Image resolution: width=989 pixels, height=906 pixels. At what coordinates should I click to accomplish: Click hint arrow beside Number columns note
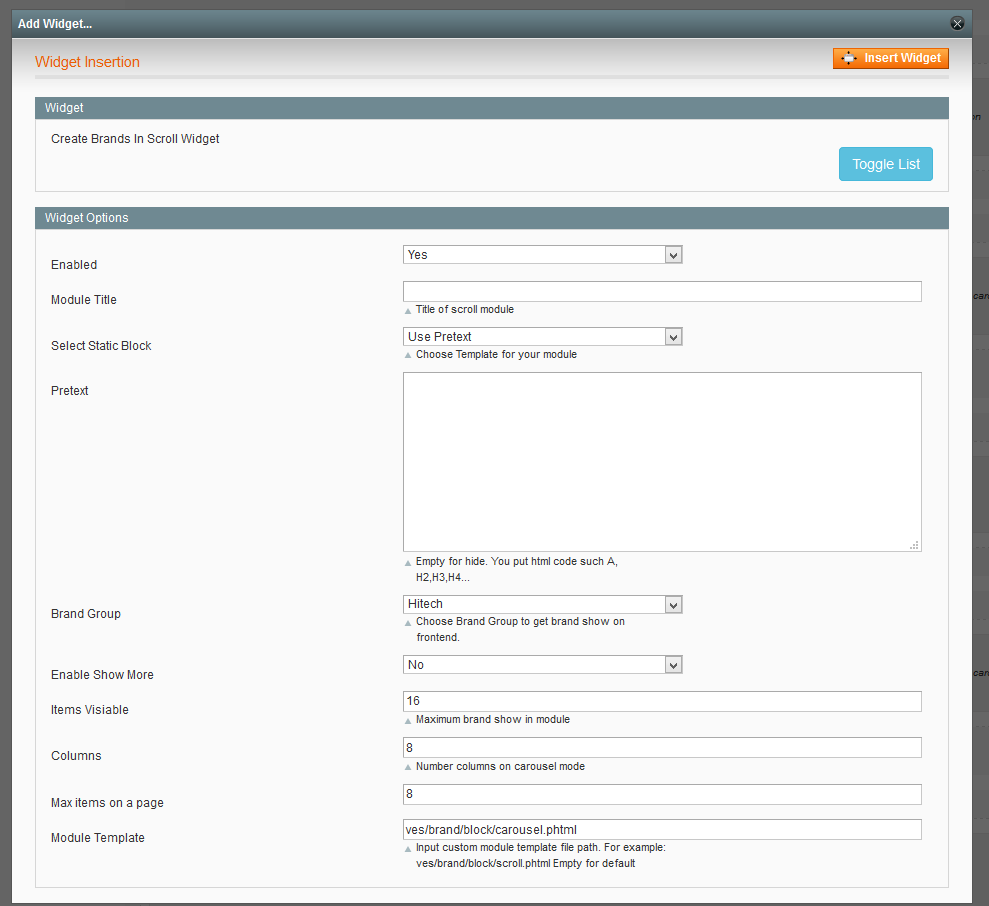(x=408, y=767)
